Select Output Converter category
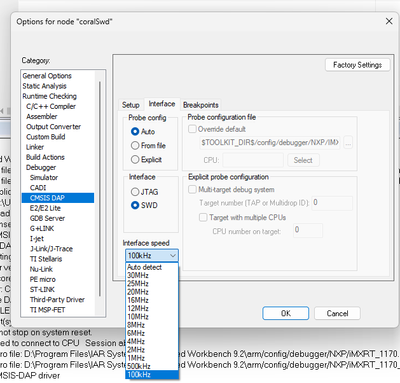Viewport: 400px width, 383px height. click(53, 127)
